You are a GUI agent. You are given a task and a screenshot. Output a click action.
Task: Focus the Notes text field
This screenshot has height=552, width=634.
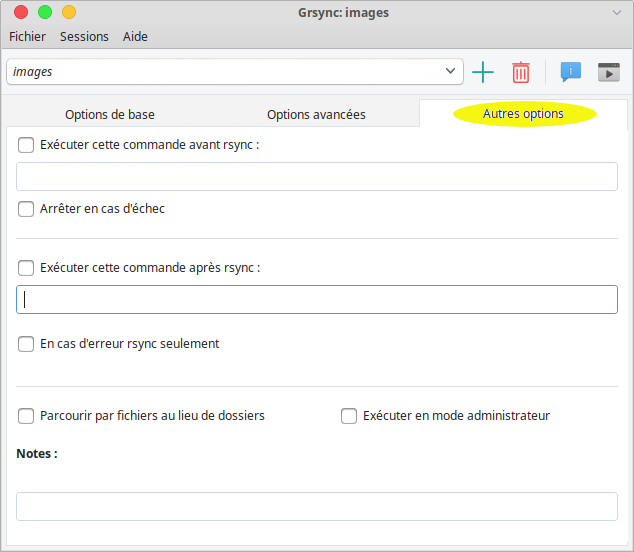coord(316,506)
